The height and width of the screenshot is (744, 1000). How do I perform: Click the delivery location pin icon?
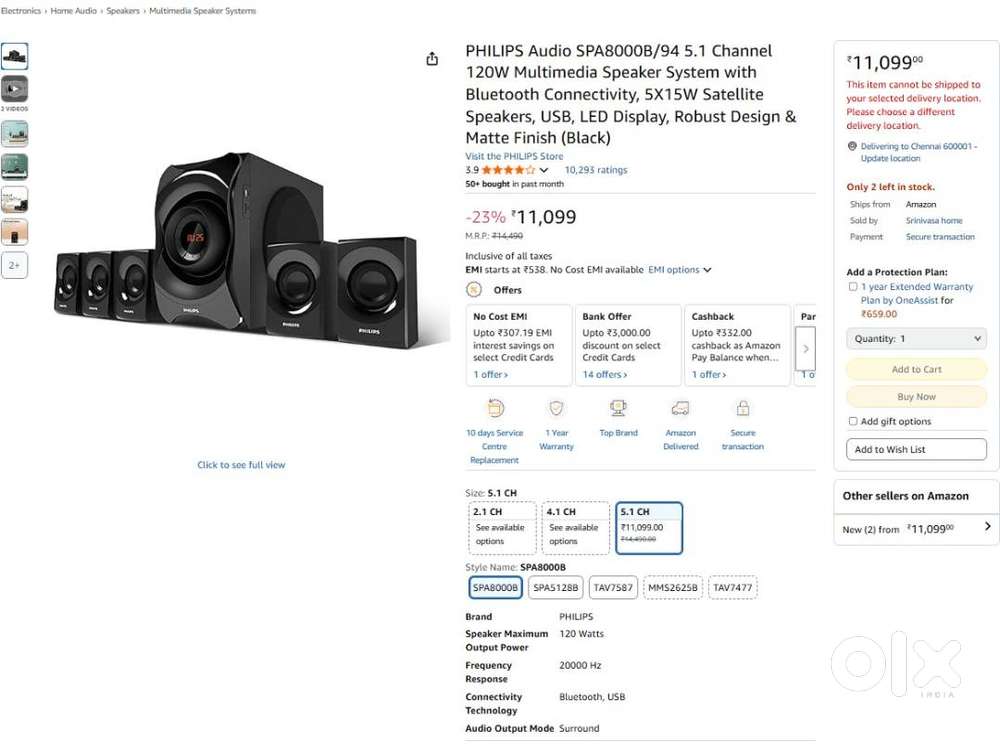click(852, 147)
